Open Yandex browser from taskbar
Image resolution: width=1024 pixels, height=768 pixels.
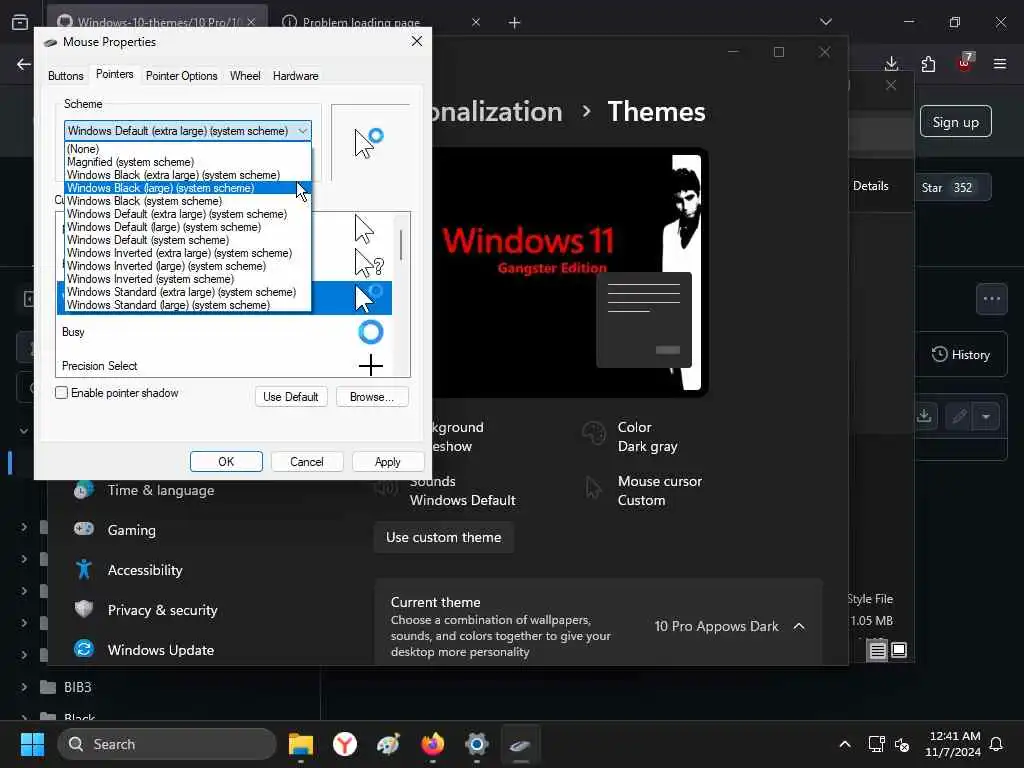[345, 744]
